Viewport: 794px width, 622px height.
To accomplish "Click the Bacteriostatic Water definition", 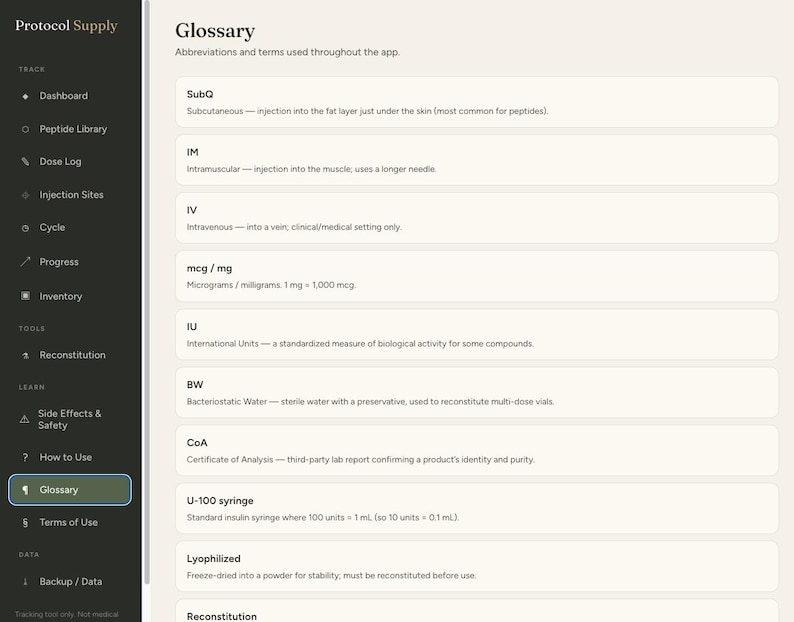I will coord(370,402).
